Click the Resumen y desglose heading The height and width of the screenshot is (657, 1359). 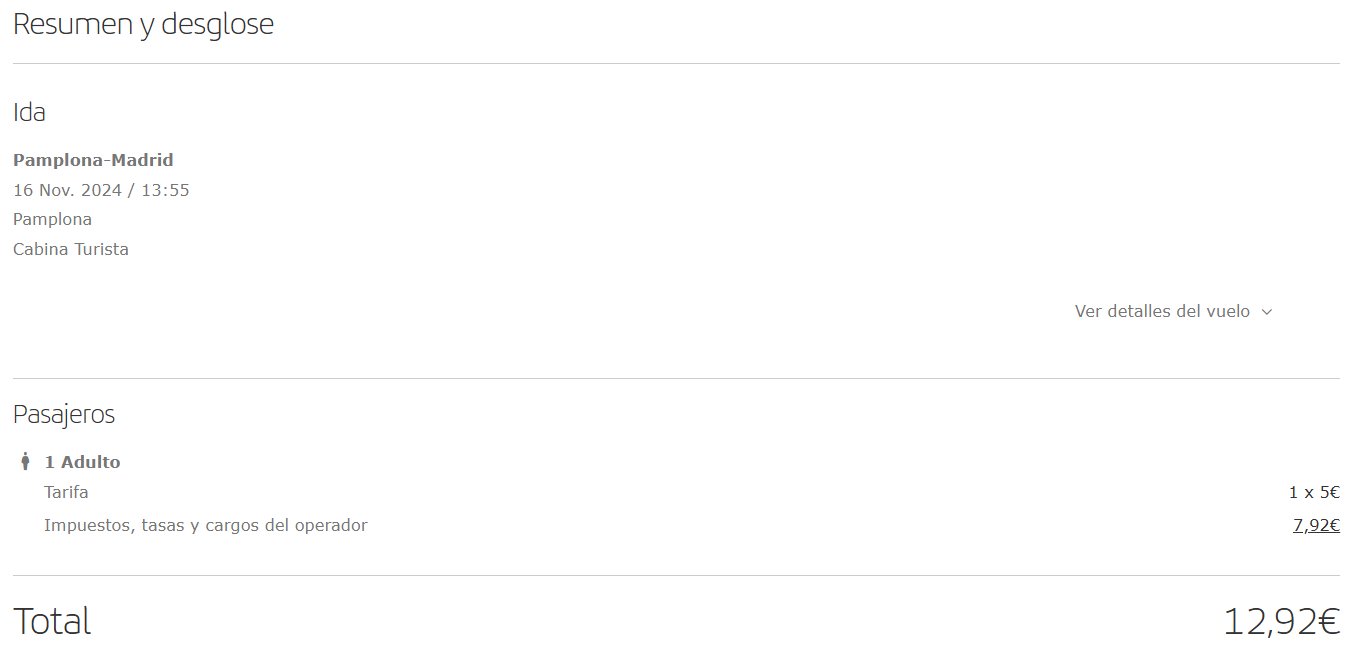143,25
